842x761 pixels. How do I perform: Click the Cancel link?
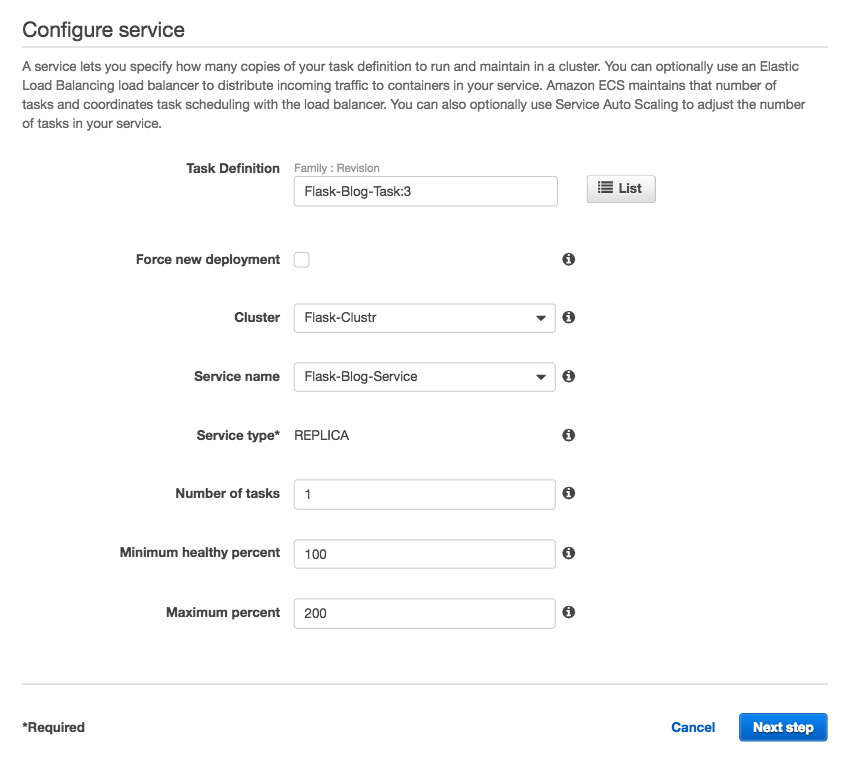(x=693, y=727)
